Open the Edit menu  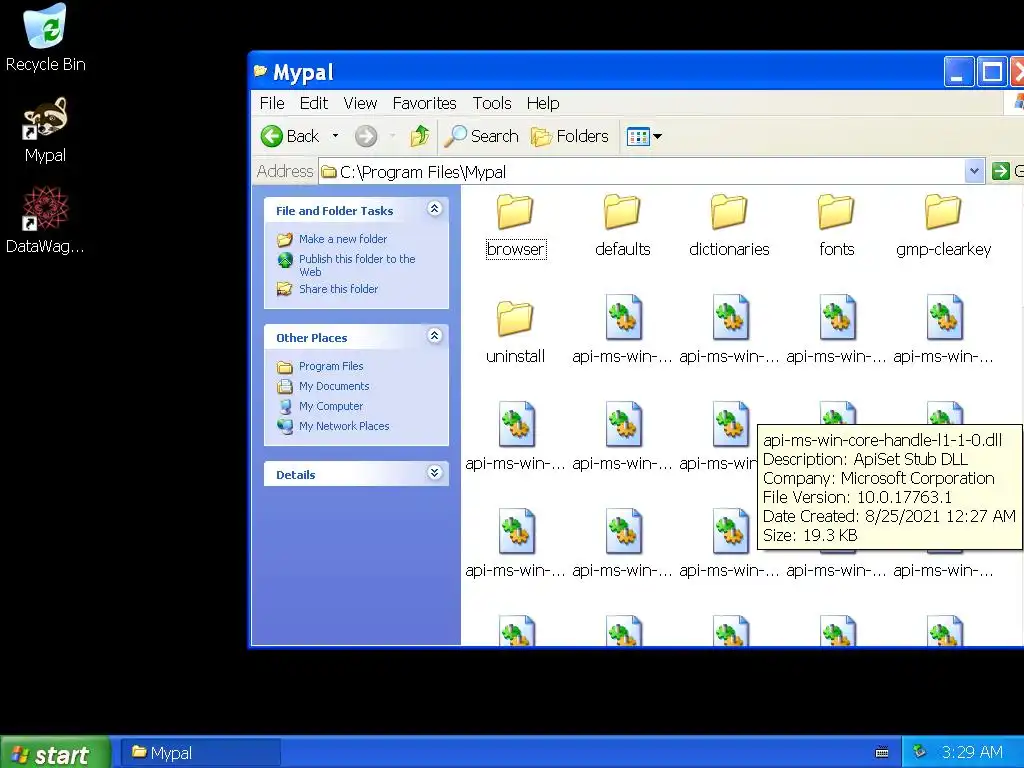313,103
